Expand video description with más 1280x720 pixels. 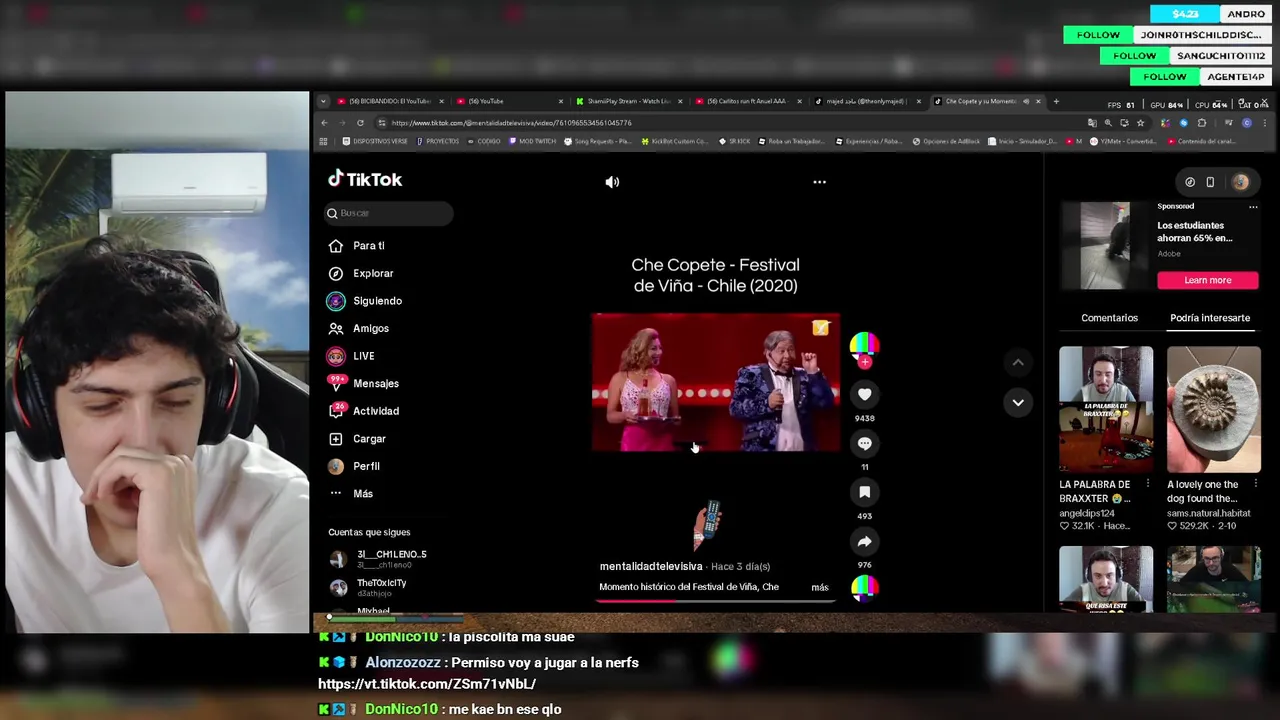(820, 587)
